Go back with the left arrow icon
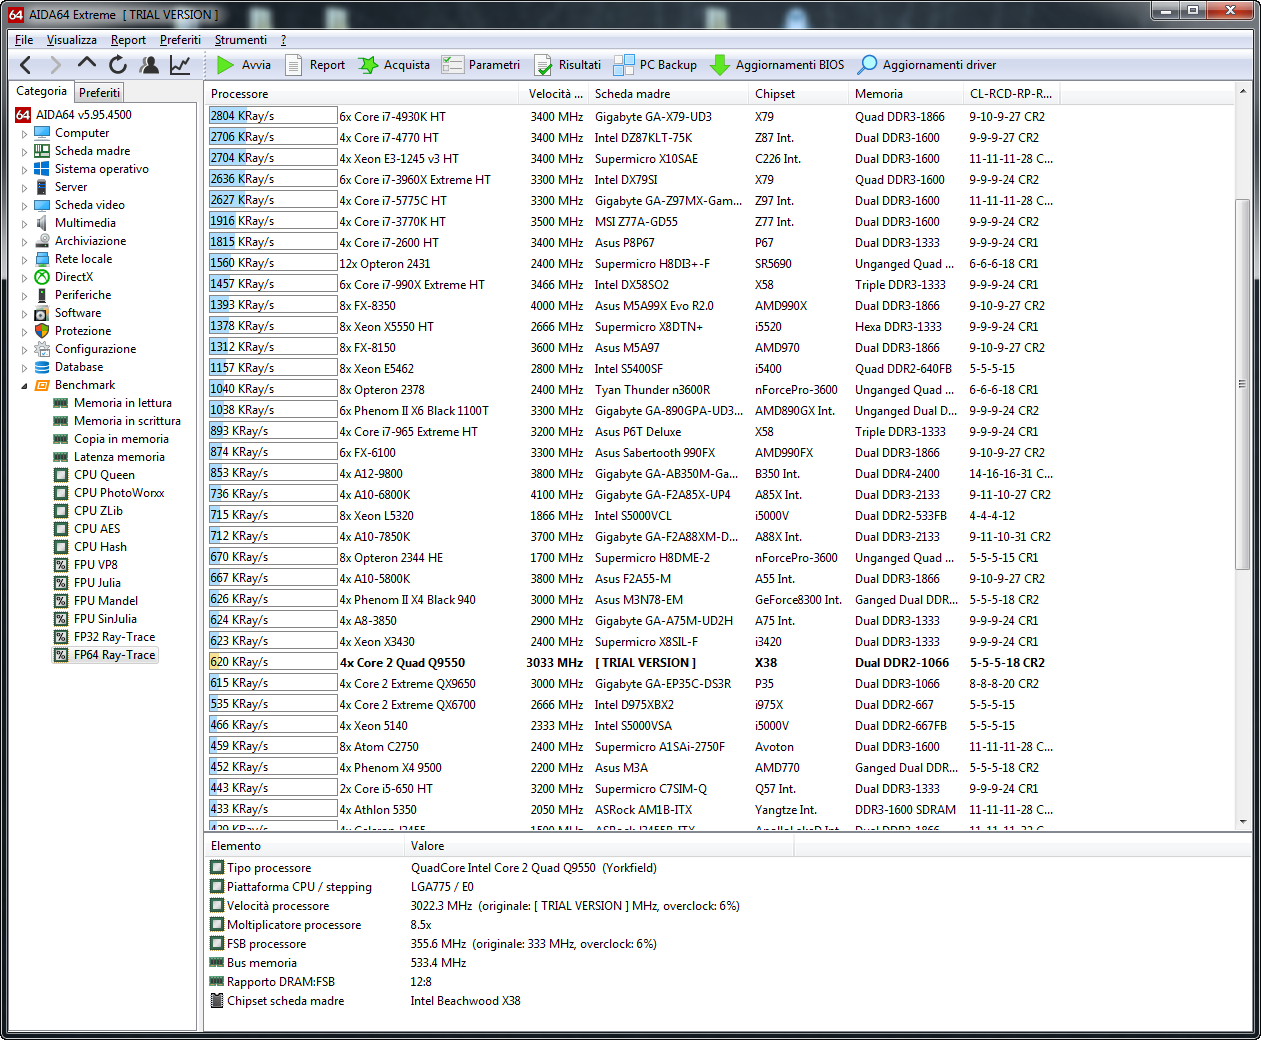This screenshot has width=1261, height=1040. click(x=26, y=65)
